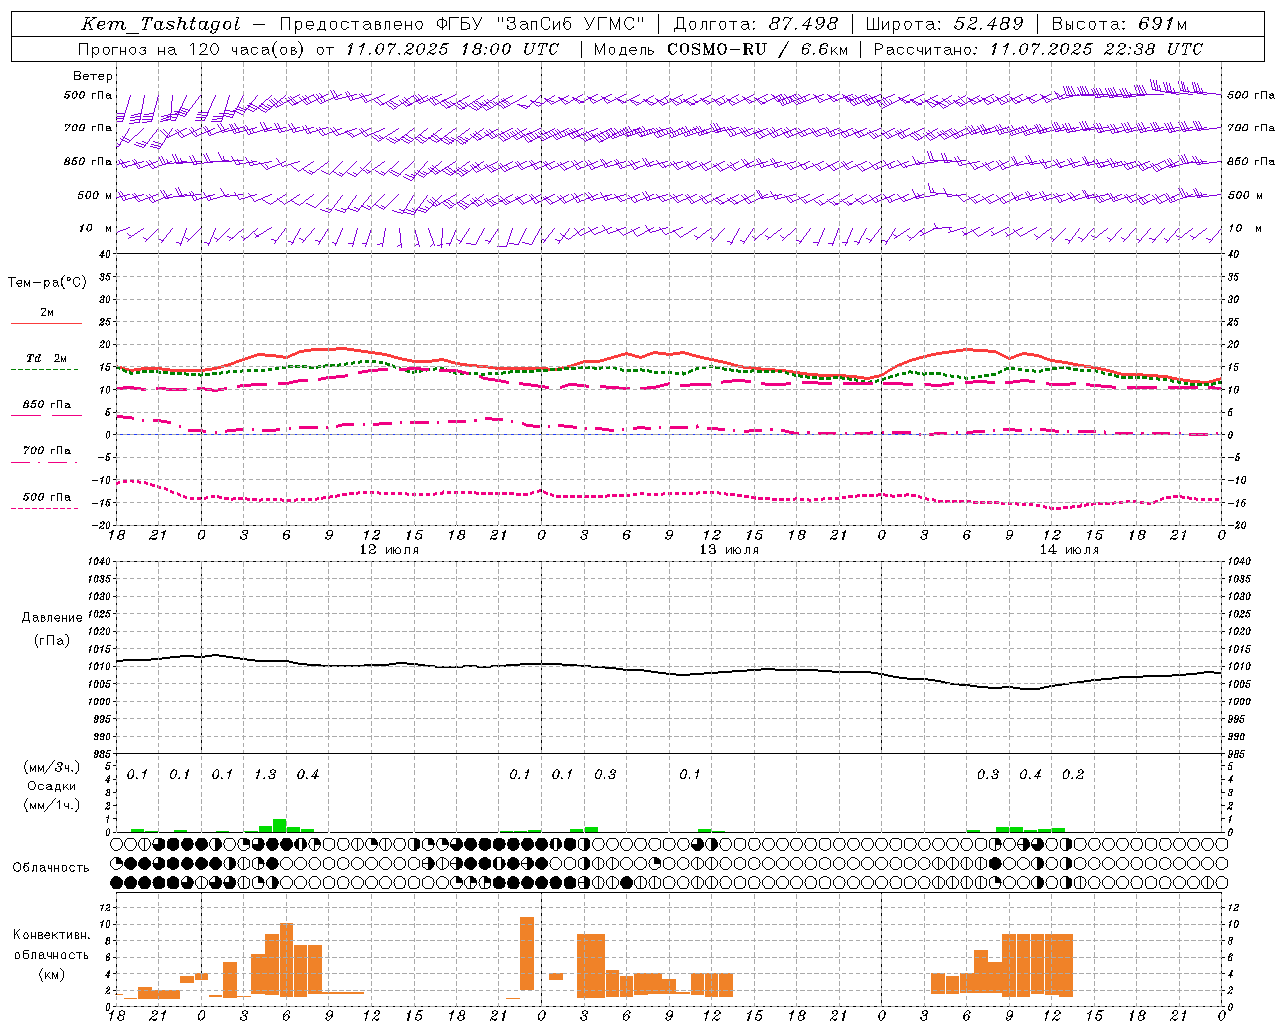Click the 'Рассчитано: 11.07.2025 22:38 UTC' timestamp
Viewport: 1280px width, 1024px height.
coord(1038,49)
